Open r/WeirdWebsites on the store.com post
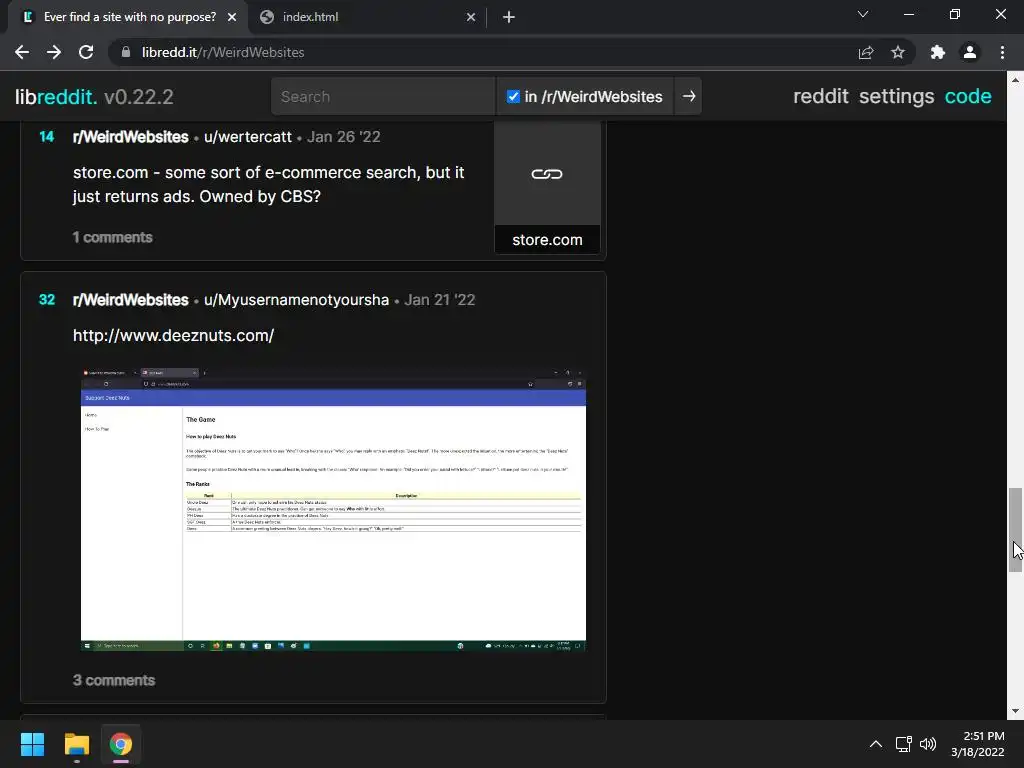 (131, 137)
